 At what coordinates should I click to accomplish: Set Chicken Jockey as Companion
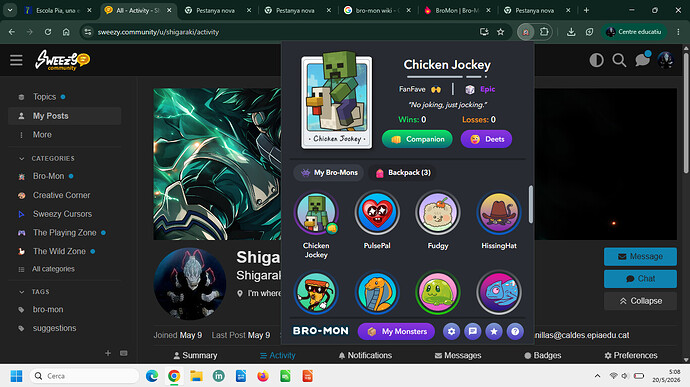click(417, 139)
